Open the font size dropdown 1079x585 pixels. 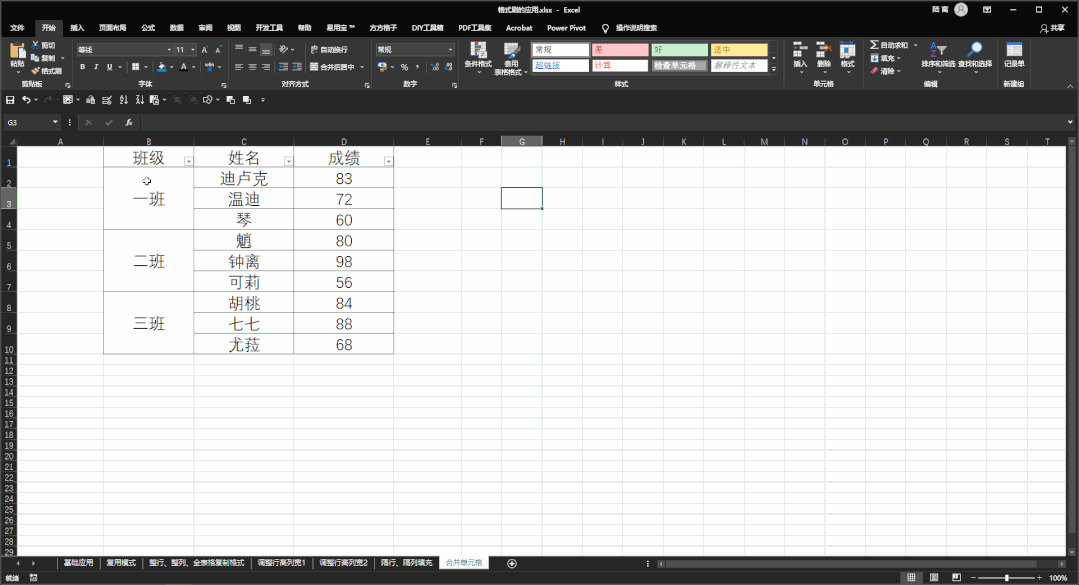pyautogui.click(x=193, y=50)
